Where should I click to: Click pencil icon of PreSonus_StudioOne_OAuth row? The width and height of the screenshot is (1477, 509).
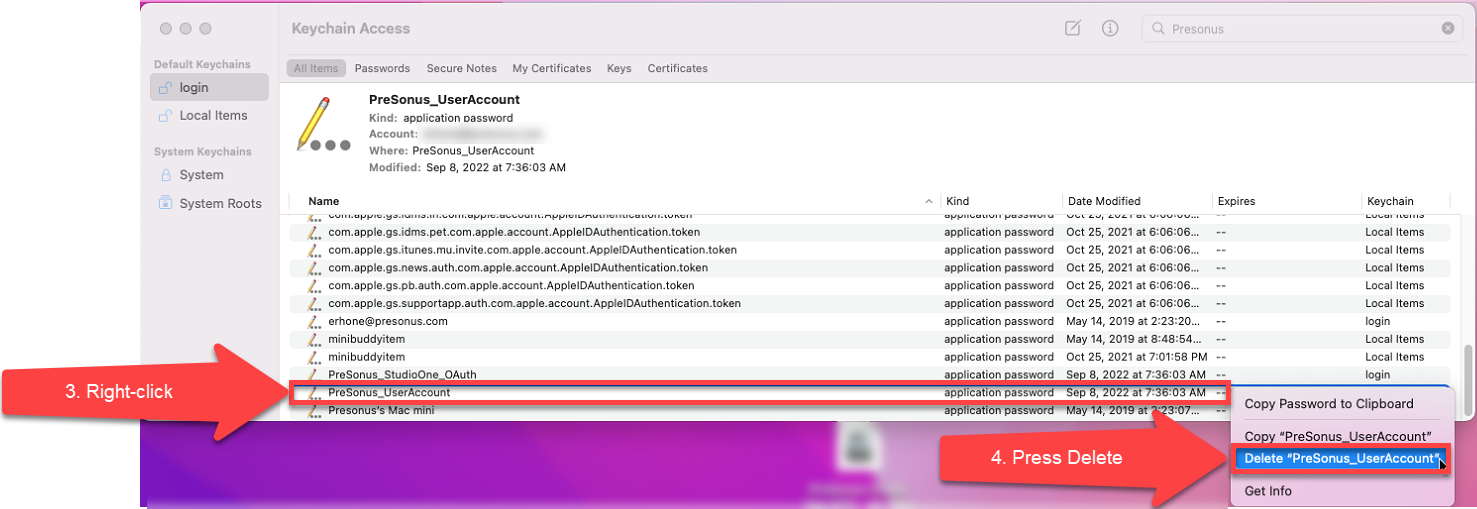click(x=314, y=375)
